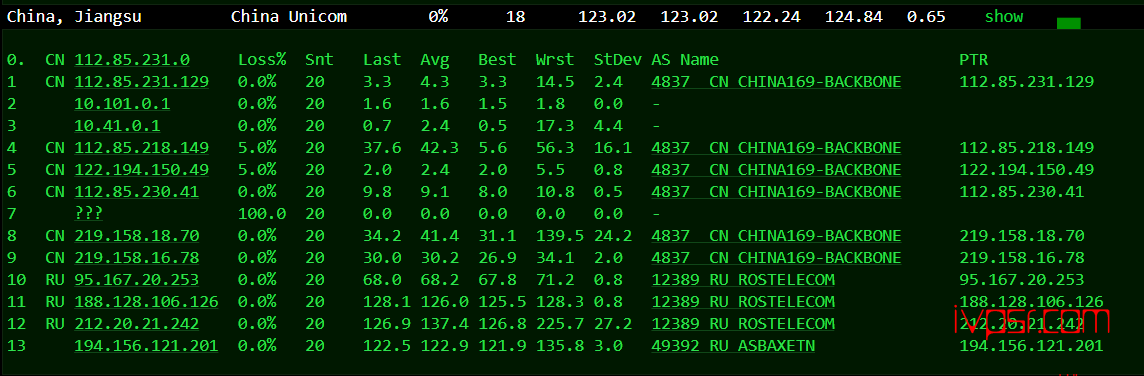Open hop 4 IP 112.85.218.149
The image size is (1144, 376).
(x=142, y=148)
